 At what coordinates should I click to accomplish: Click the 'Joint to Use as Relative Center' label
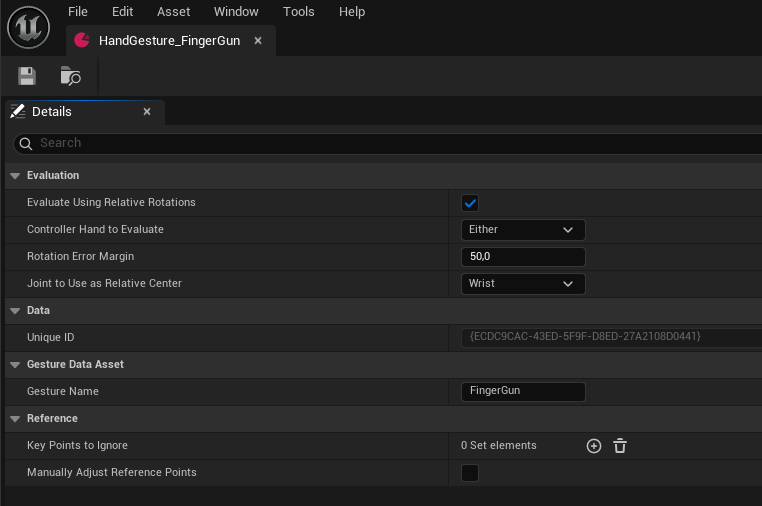click(x=104, y=283)
